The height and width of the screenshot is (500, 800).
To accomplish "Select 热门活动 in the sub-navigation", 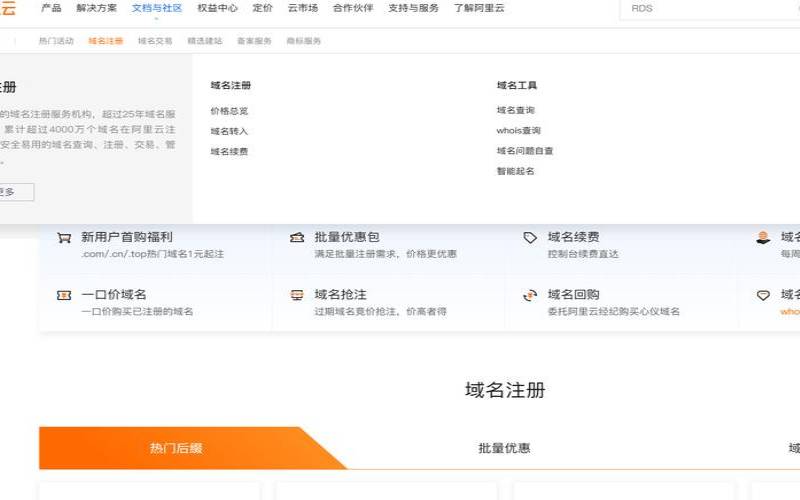I will point(56,41).
